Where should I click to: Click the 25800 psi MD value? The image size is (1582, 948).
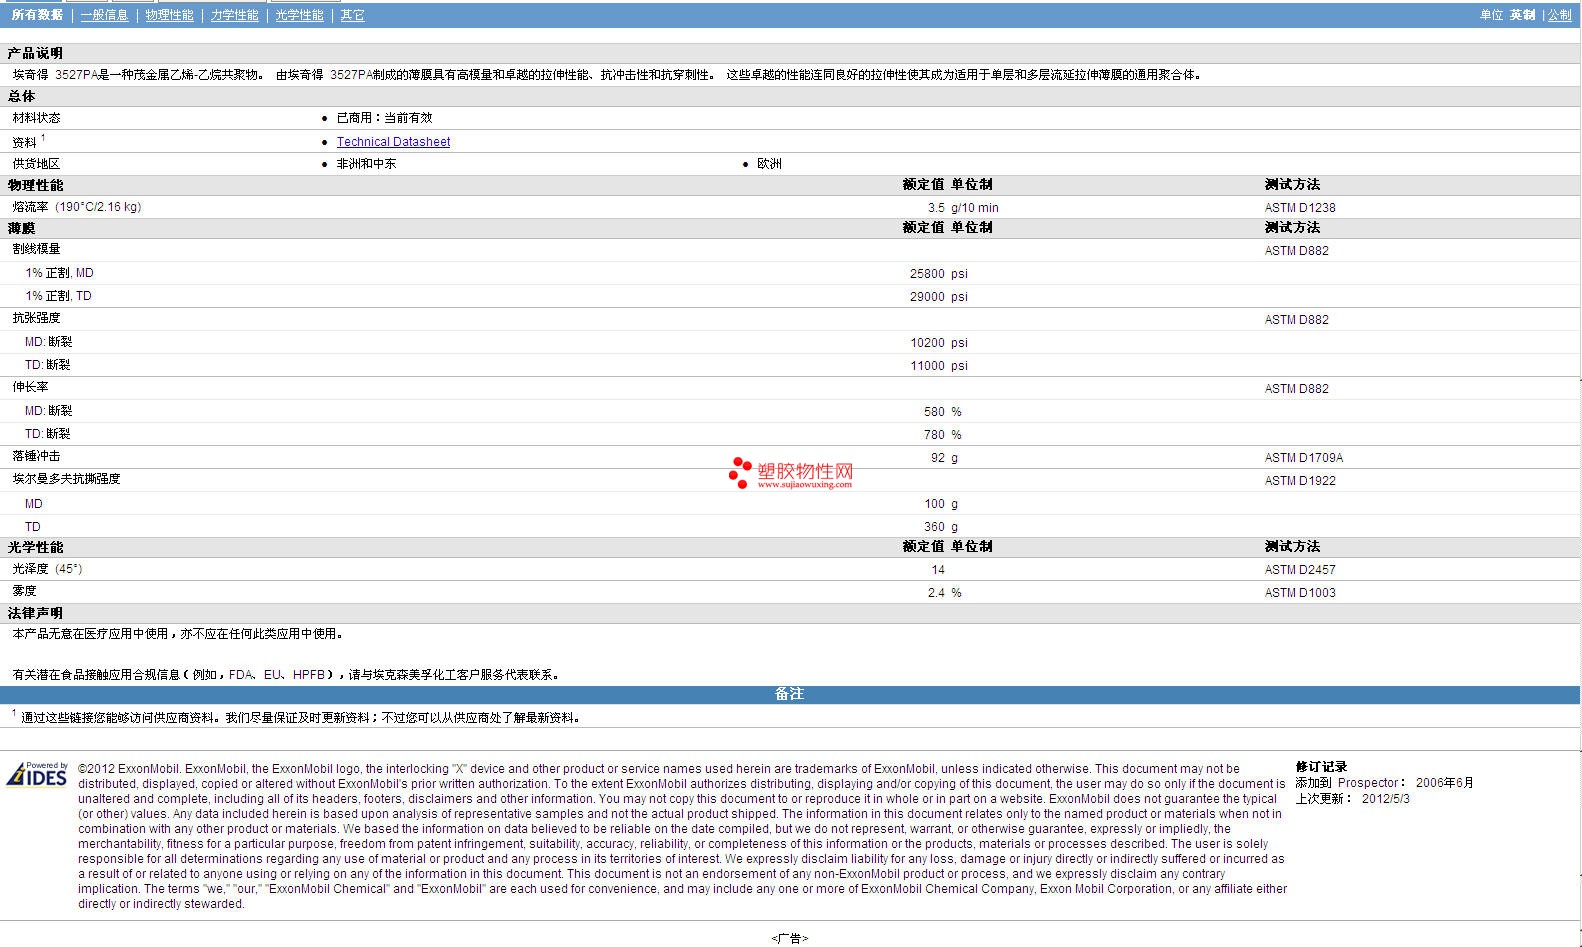[939, 273]
